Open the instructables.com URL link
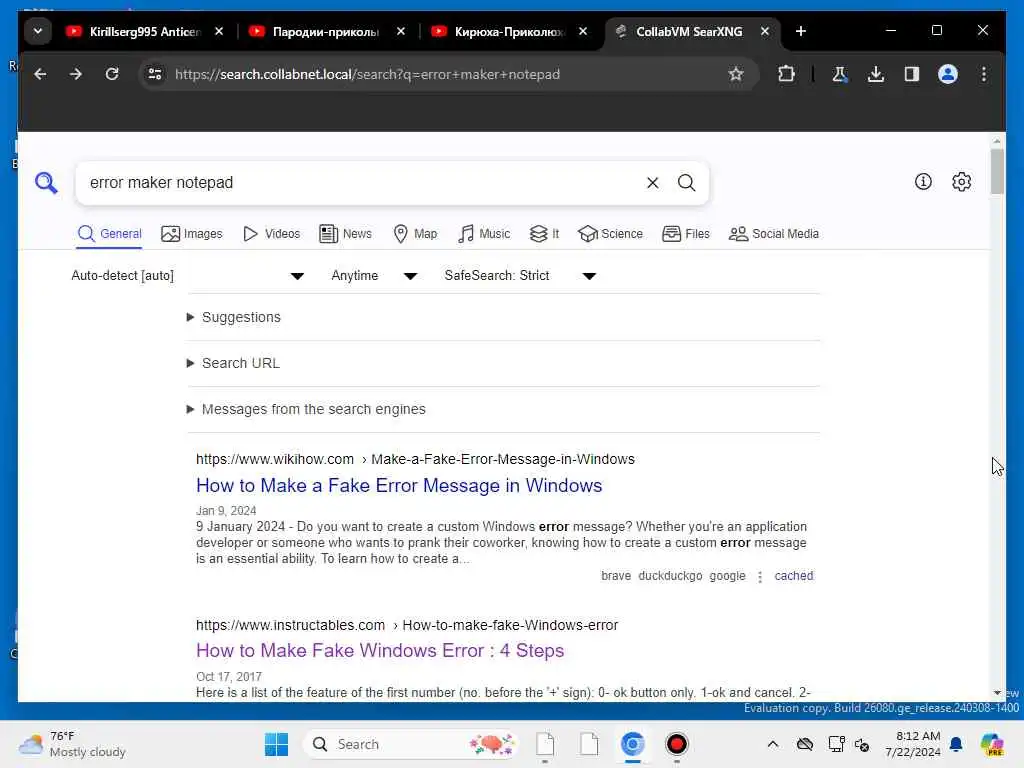This screenshot has width=1024, height=768. point(407,625)
